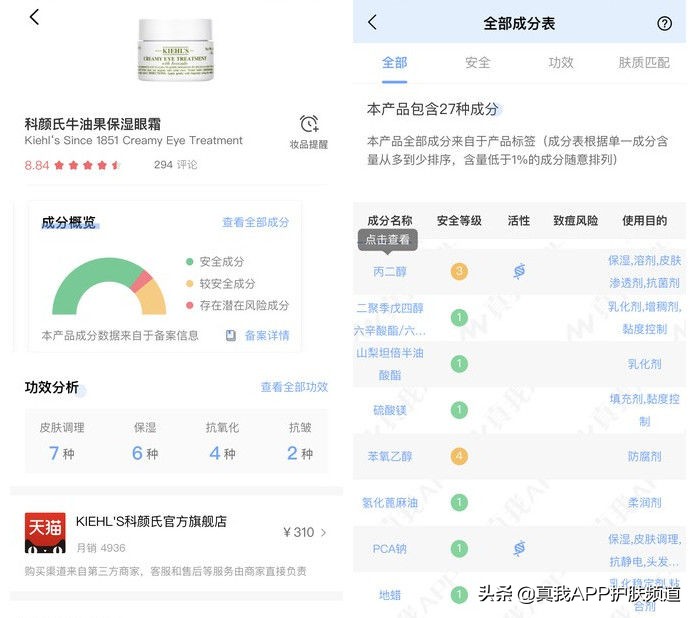696x618 pixels.
Task: Click the 备案详情 document icon
Action: [231, 335]
